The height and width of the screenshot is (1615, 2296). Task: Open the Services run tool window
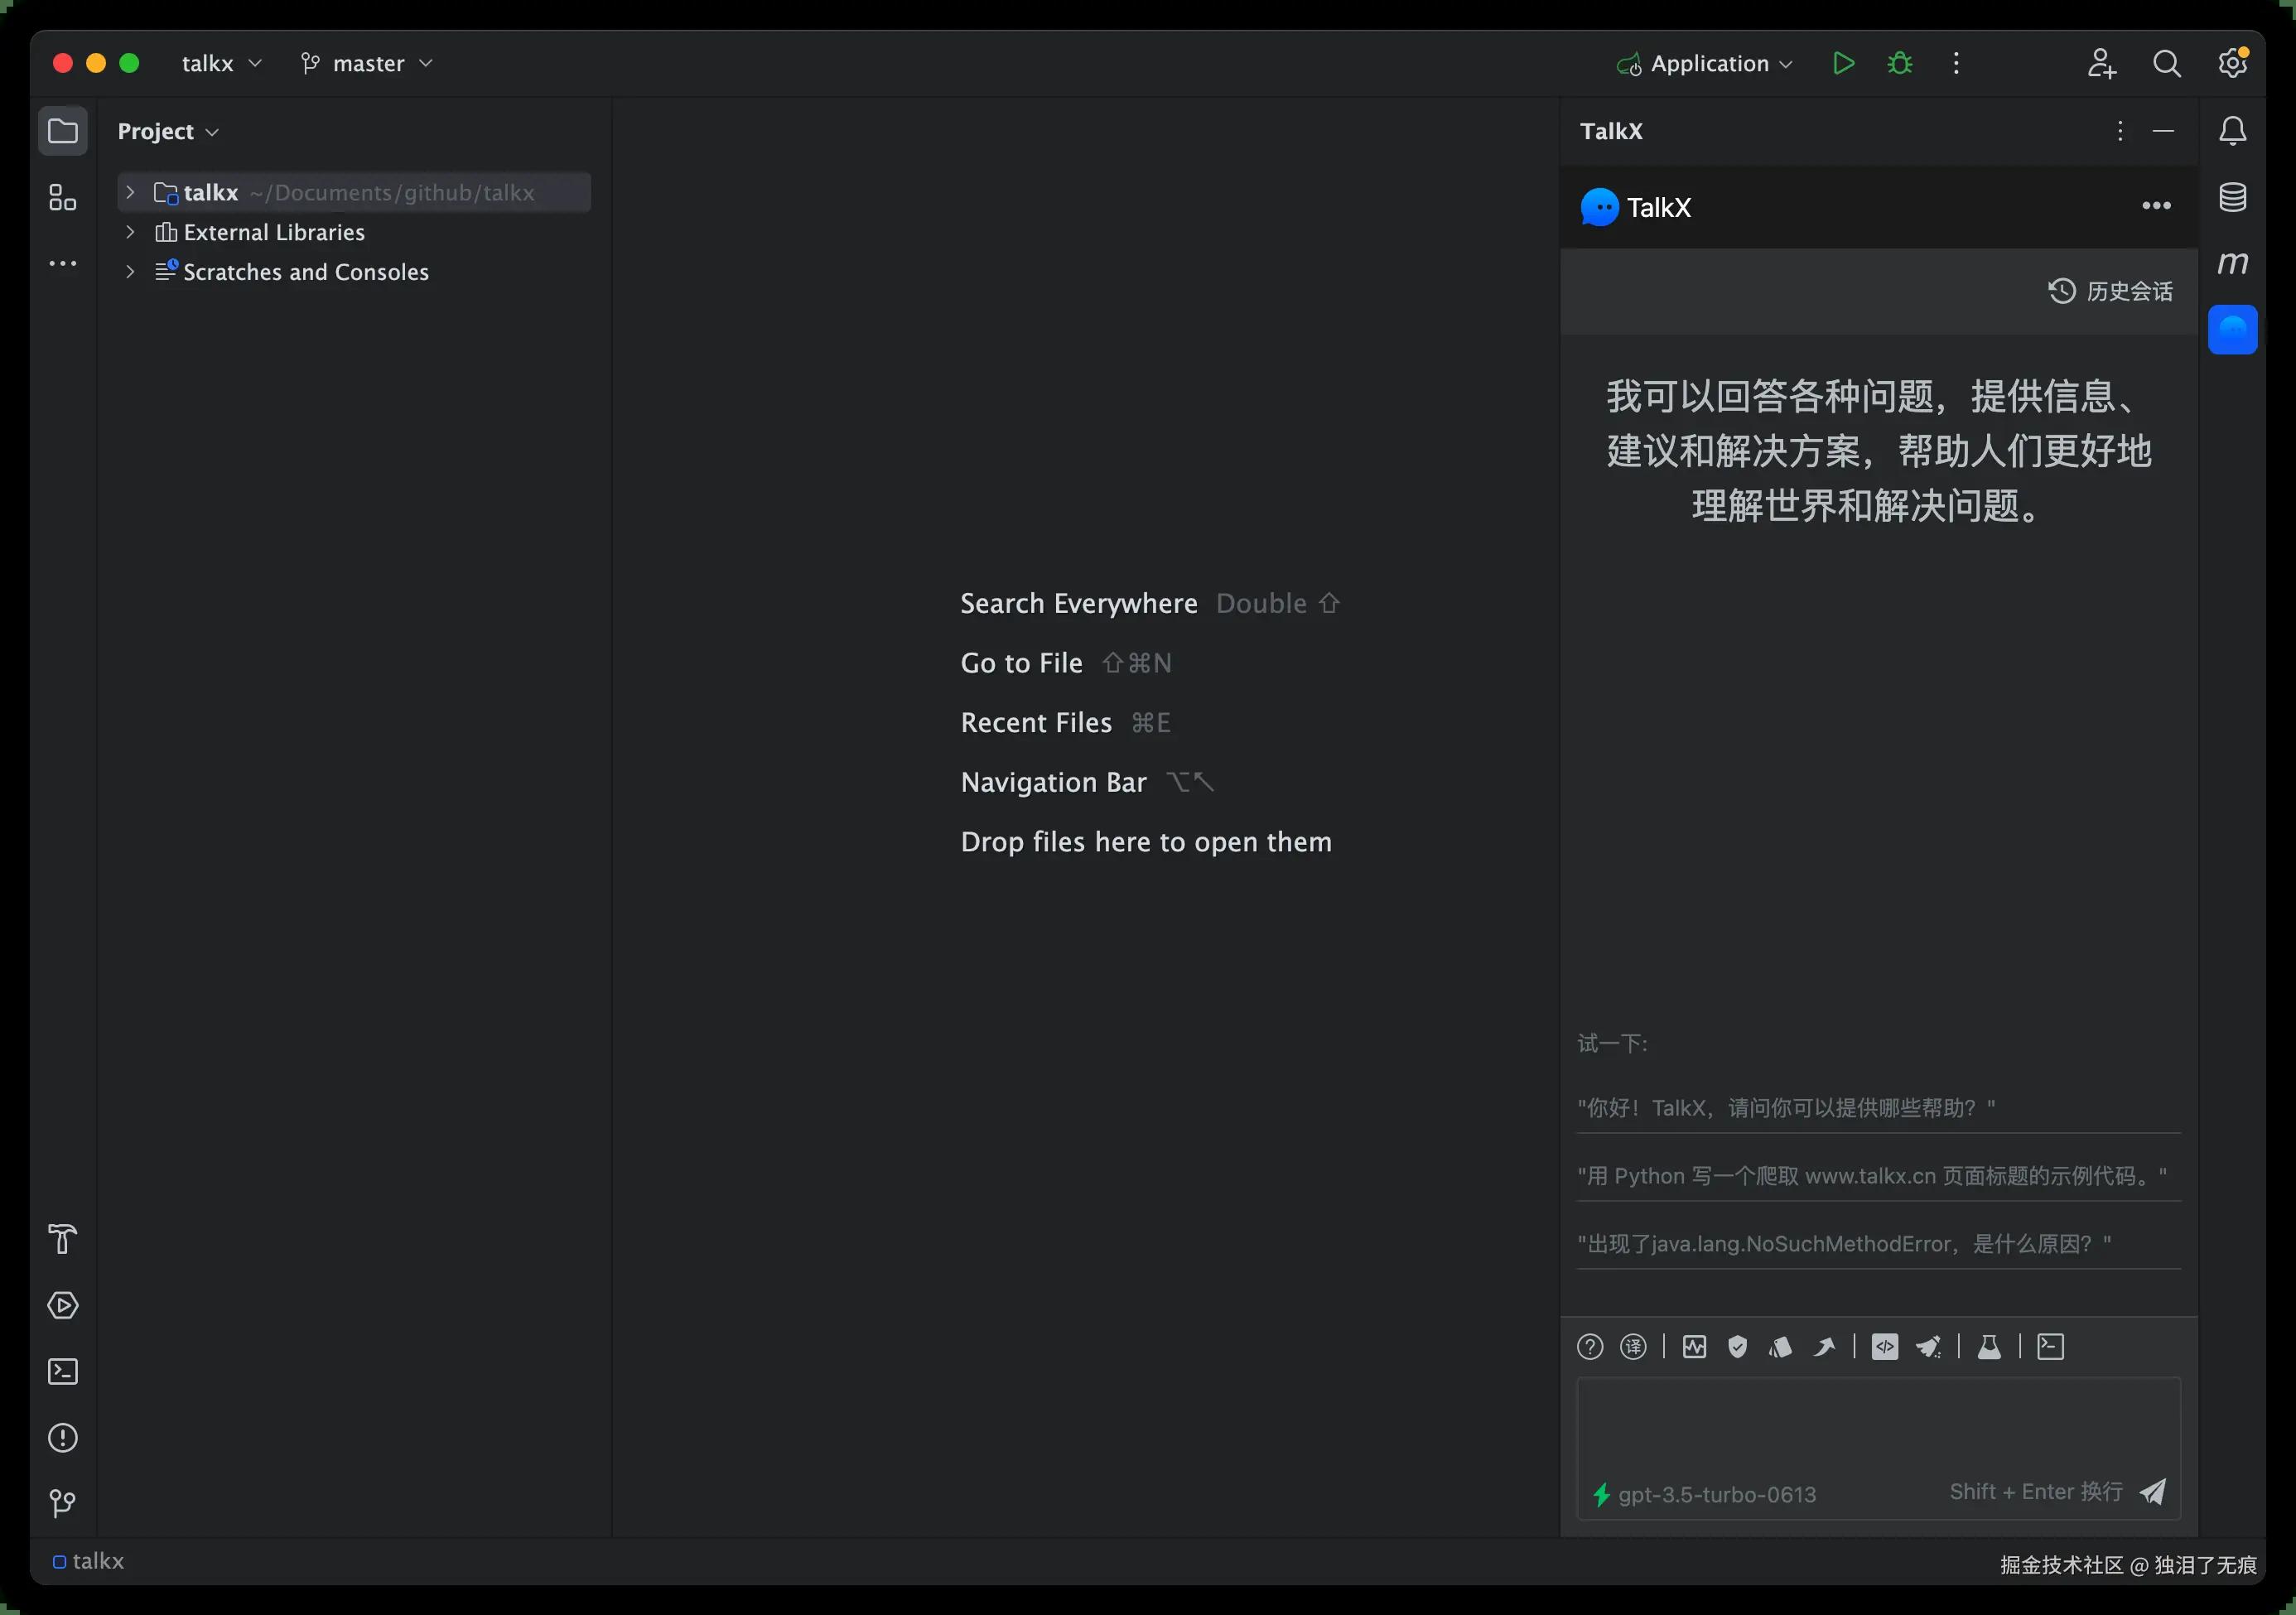point(62,1305)
